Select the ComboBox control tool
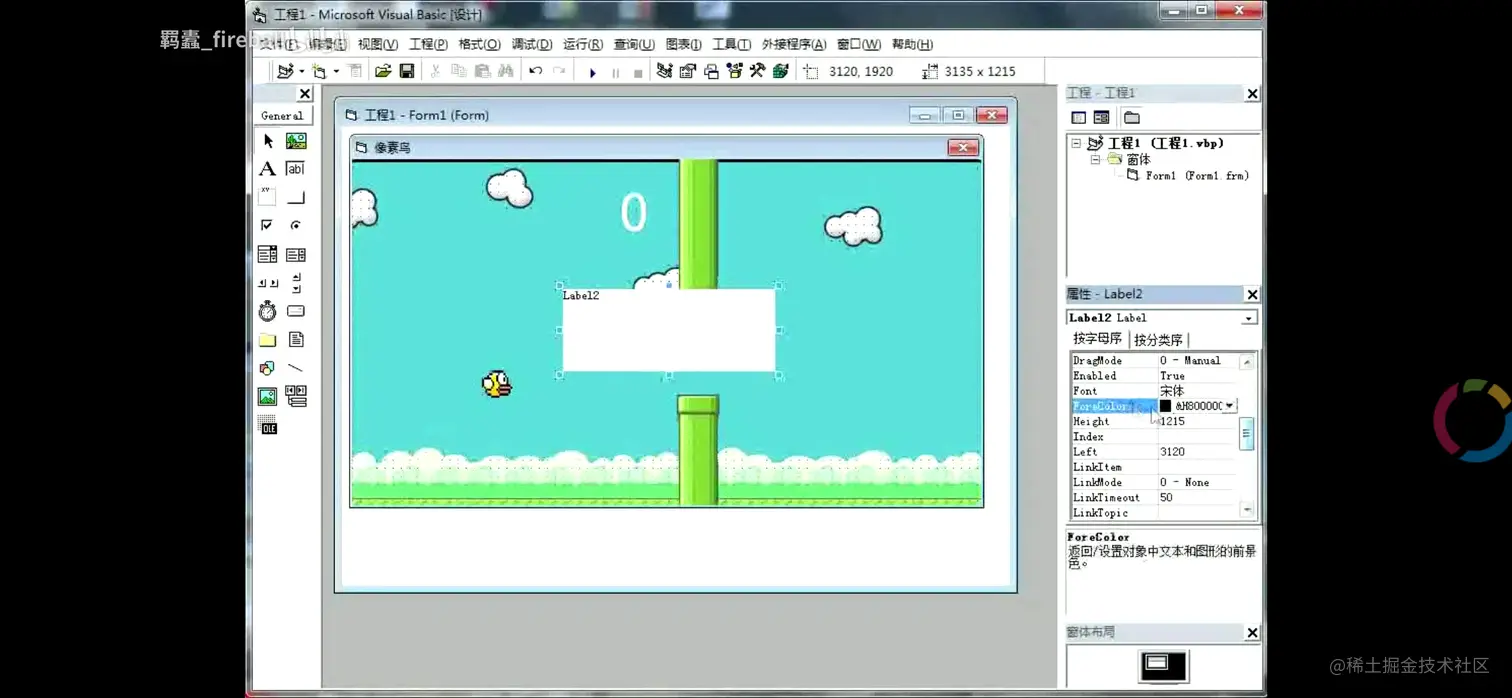The image size is (1512, 698). click(268, 254)
